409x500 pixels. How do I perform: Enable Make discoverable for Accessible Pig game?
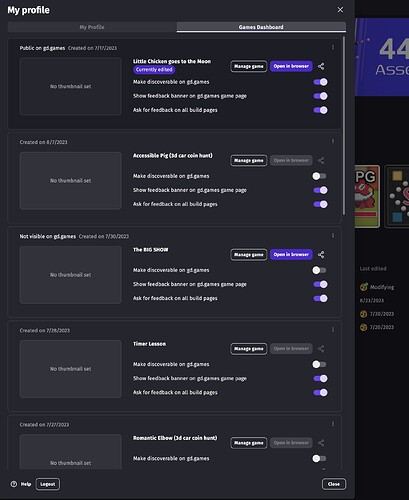click(x=319, y=176)
